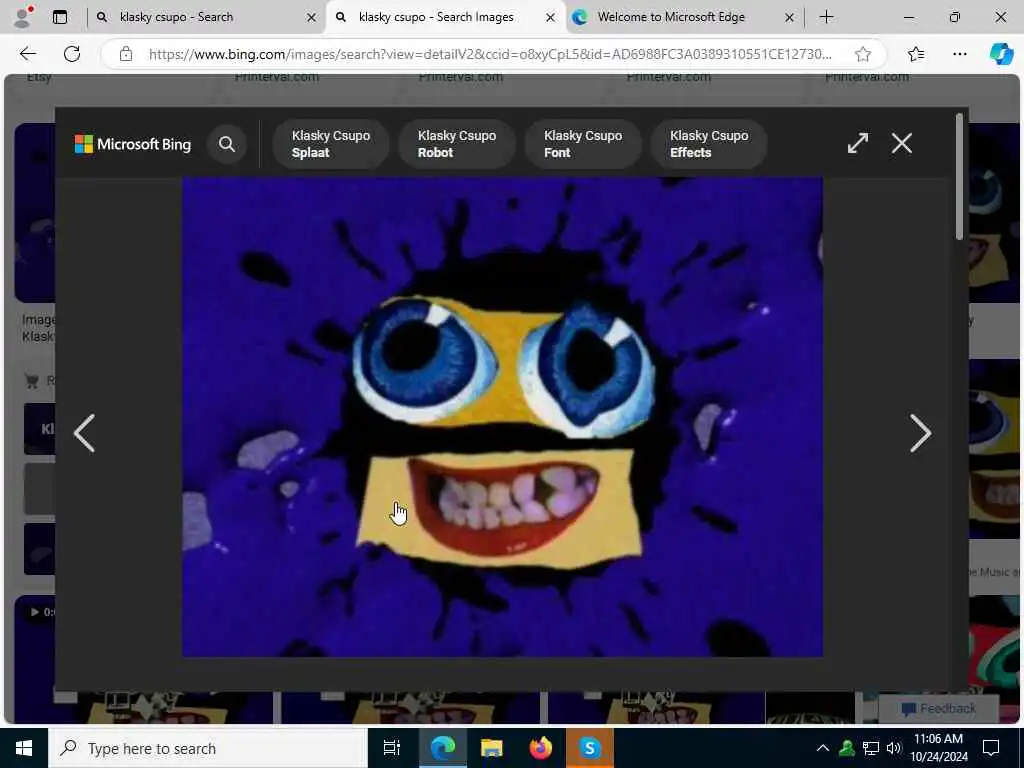Open the Bing search magnifier icon

coord(227,144)
